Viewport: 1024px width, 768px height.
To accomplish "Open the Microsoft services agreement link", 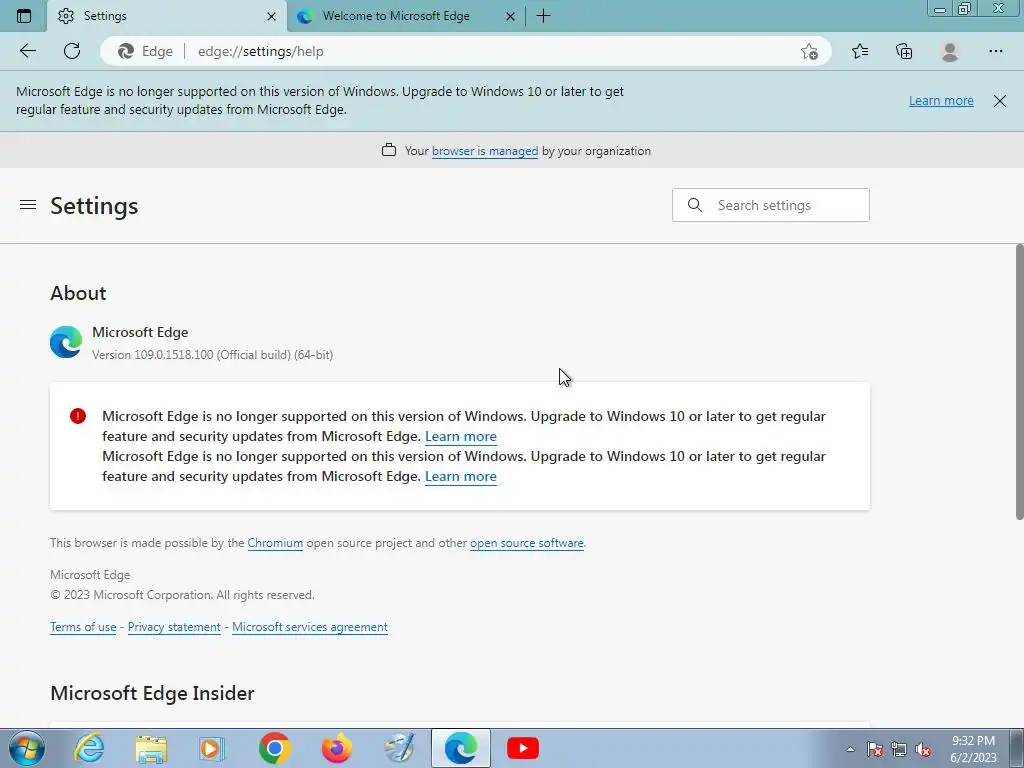I will click(310, 627).
